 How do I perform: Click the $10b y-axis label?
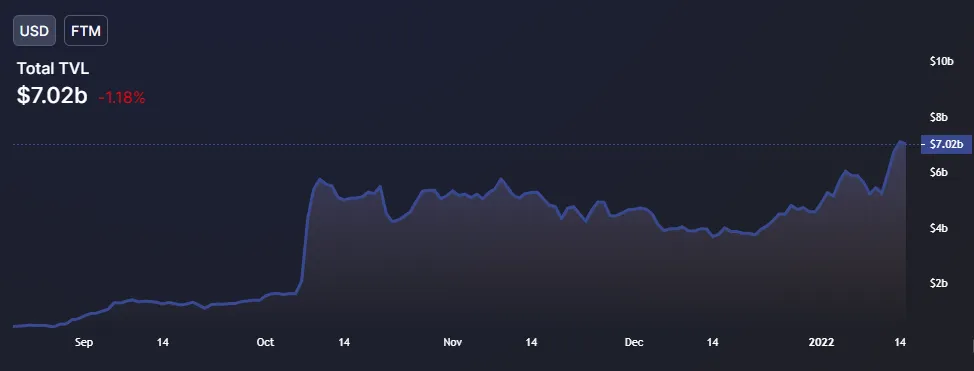point(941,61)
